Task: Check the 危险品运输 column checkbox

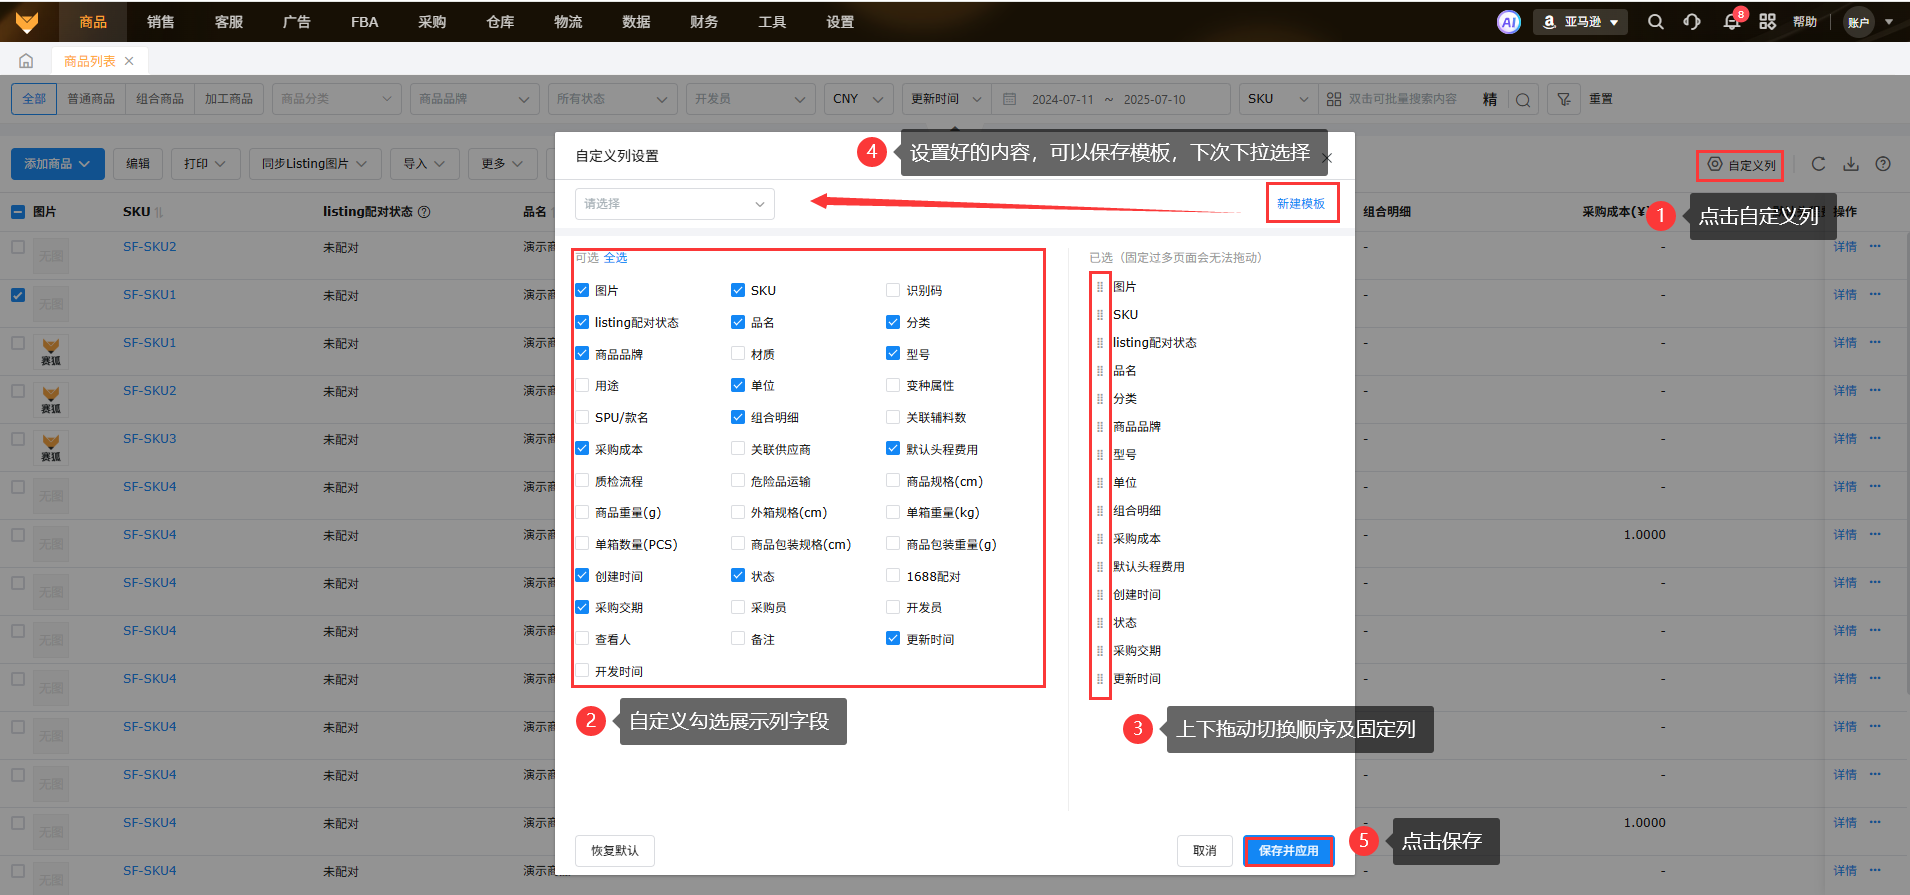Action: pyautogui.click(x=738, y=481)
